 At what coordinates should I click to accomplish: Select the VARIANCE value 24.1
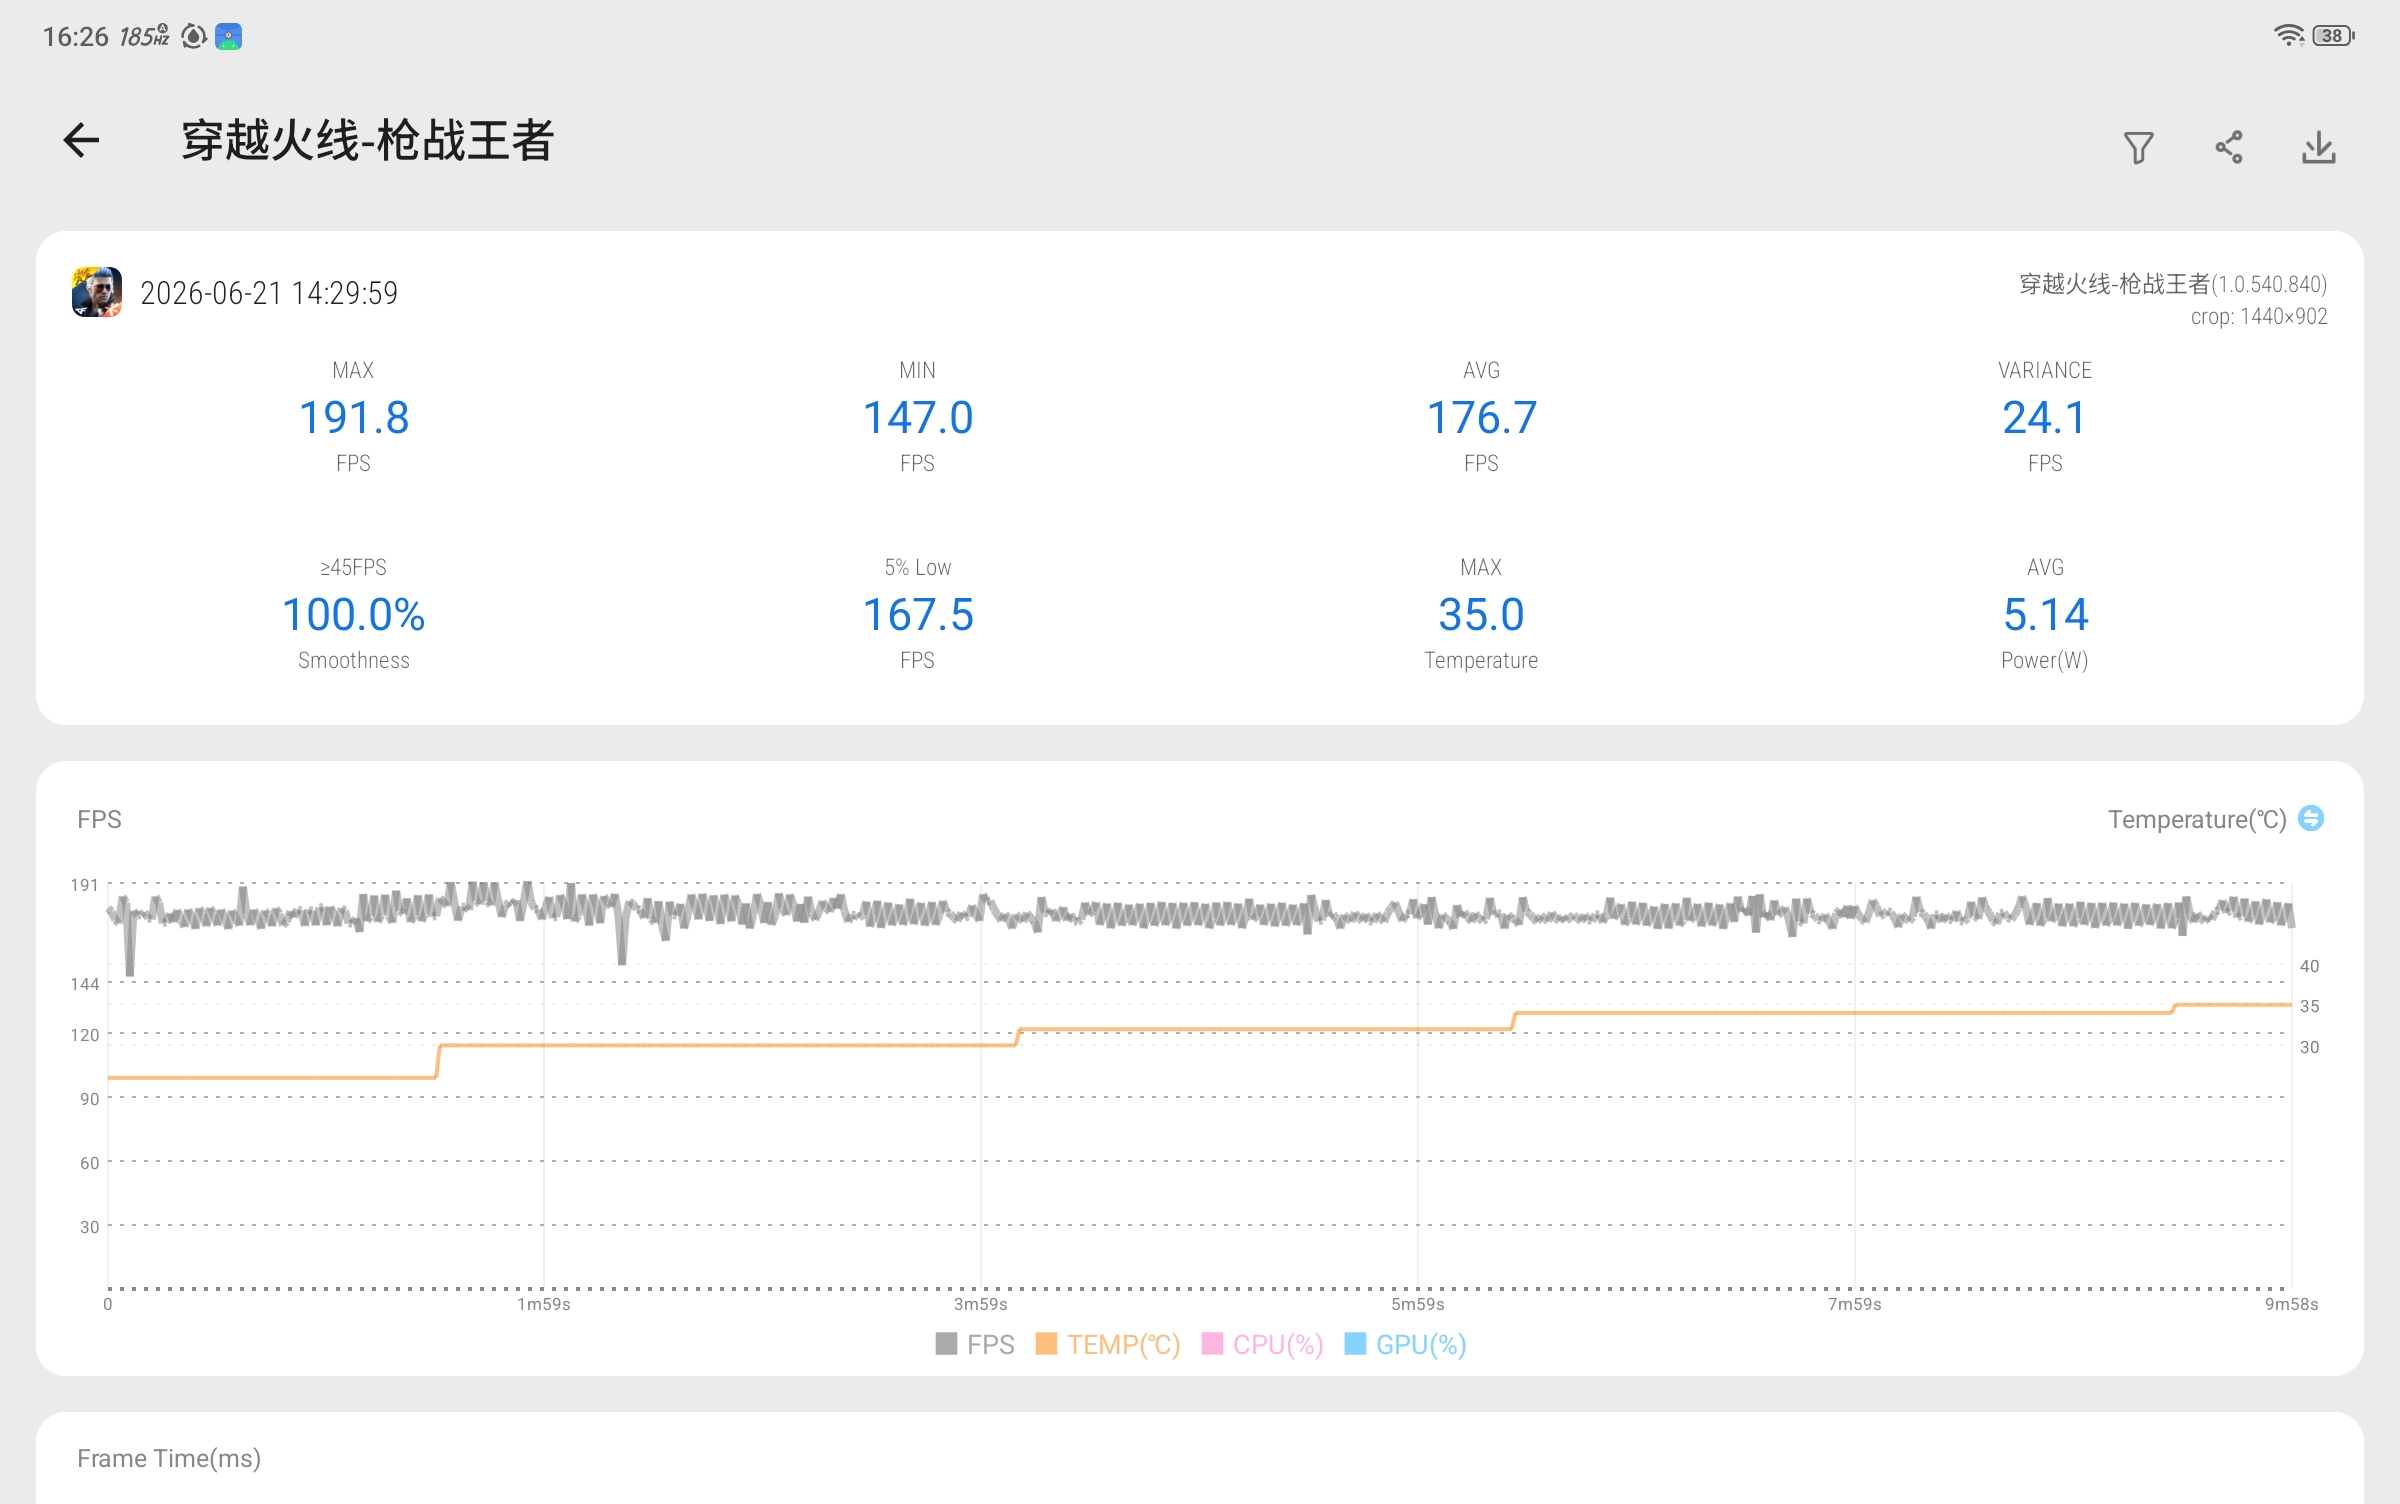(2045, 418)
